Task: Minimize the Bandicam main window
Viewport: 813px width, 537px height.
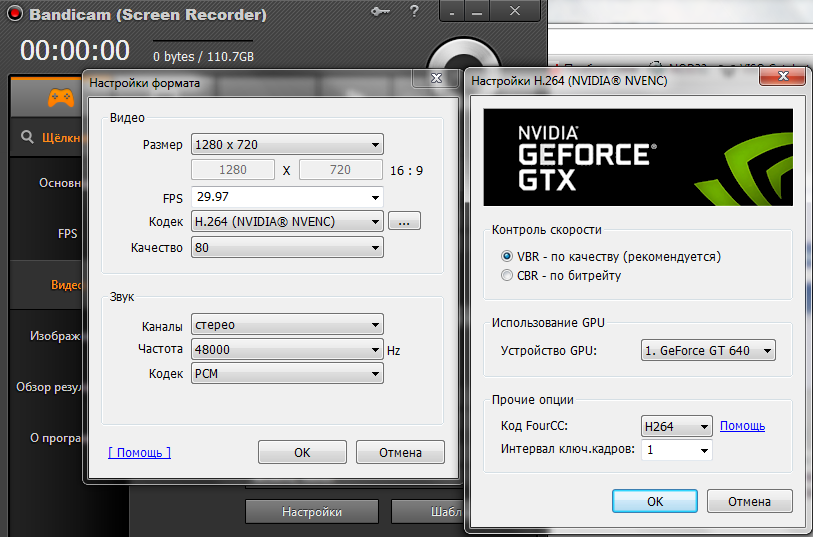Action: click(476, 11)
